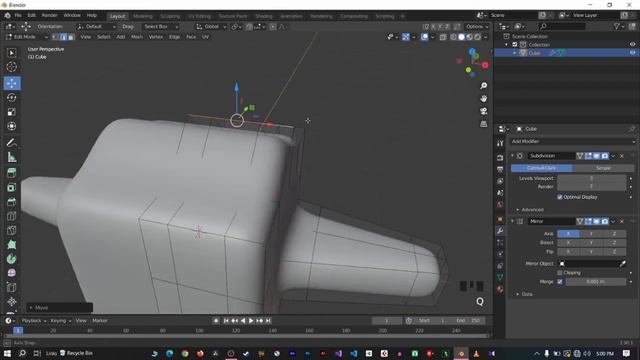This screenshot has height=360, width=640.
Task: Open the Object Data properties tab icon
Action: [x=500, y=278]
